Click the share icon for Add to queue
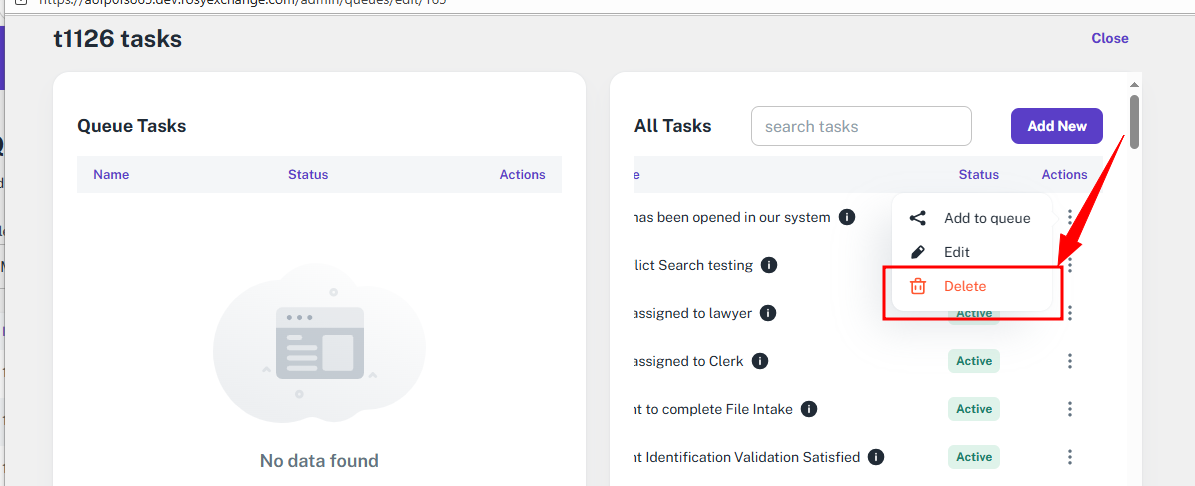1195x486 pixels. point(917,218)
